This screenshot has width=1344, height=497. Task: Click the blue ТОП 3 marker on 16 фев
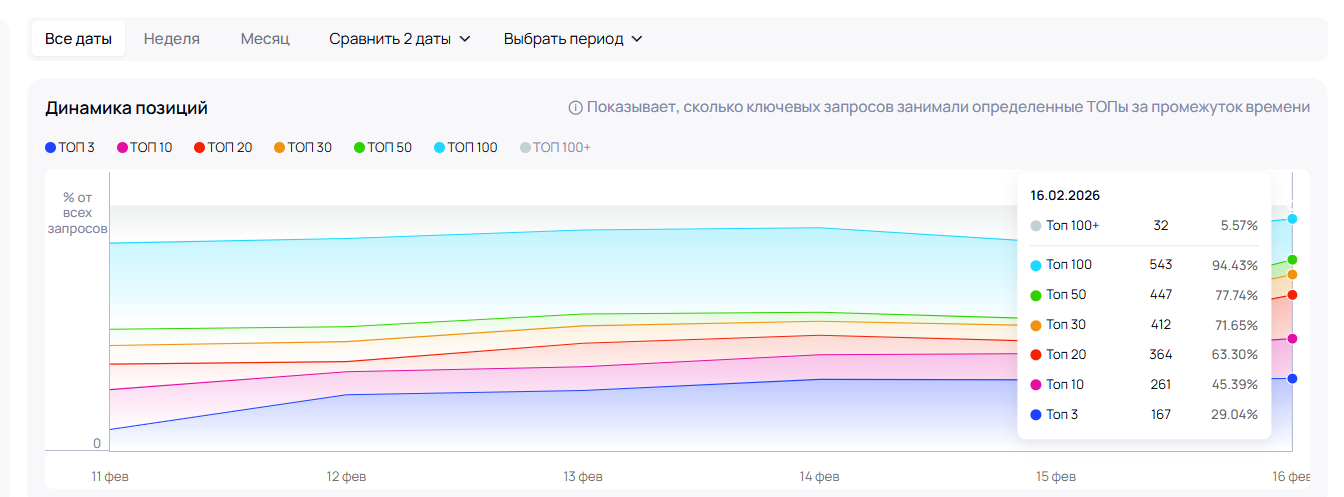pyautogui.click(x=1292, y=378)
